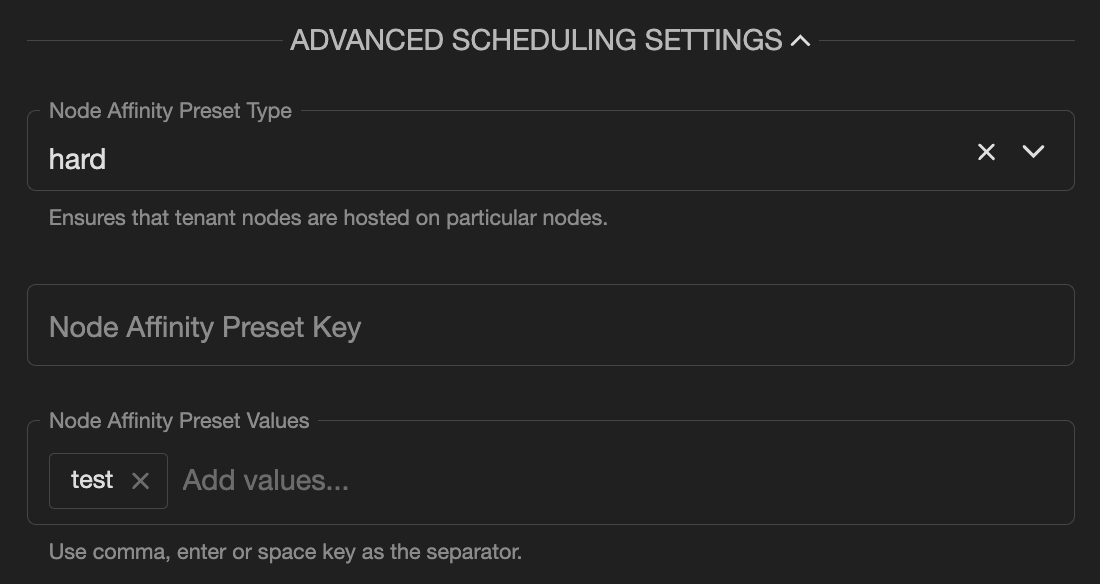Click the clear icon in Node Affinity Preset Type

pos(986,152)
